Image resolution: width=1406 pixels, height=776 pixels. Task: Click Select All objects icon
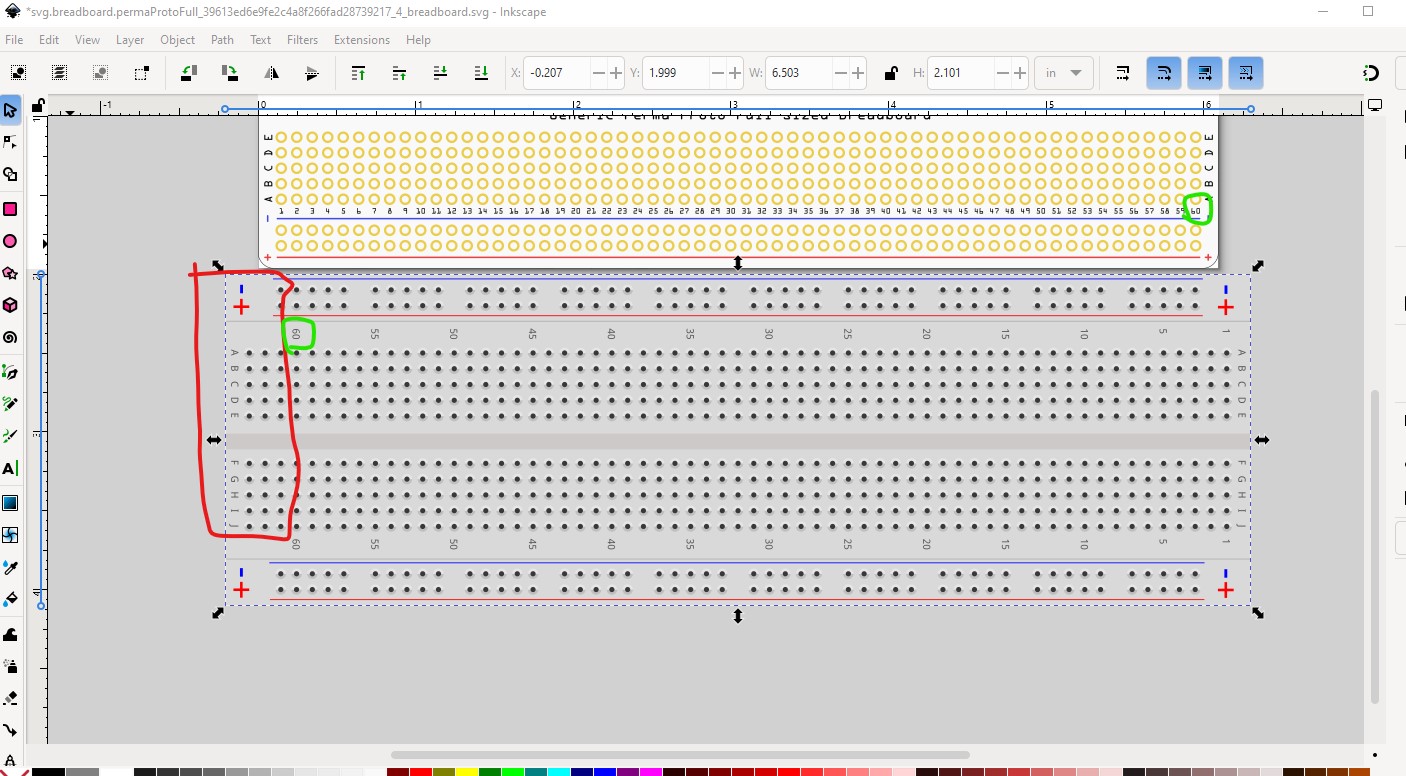tap(18, 73)
